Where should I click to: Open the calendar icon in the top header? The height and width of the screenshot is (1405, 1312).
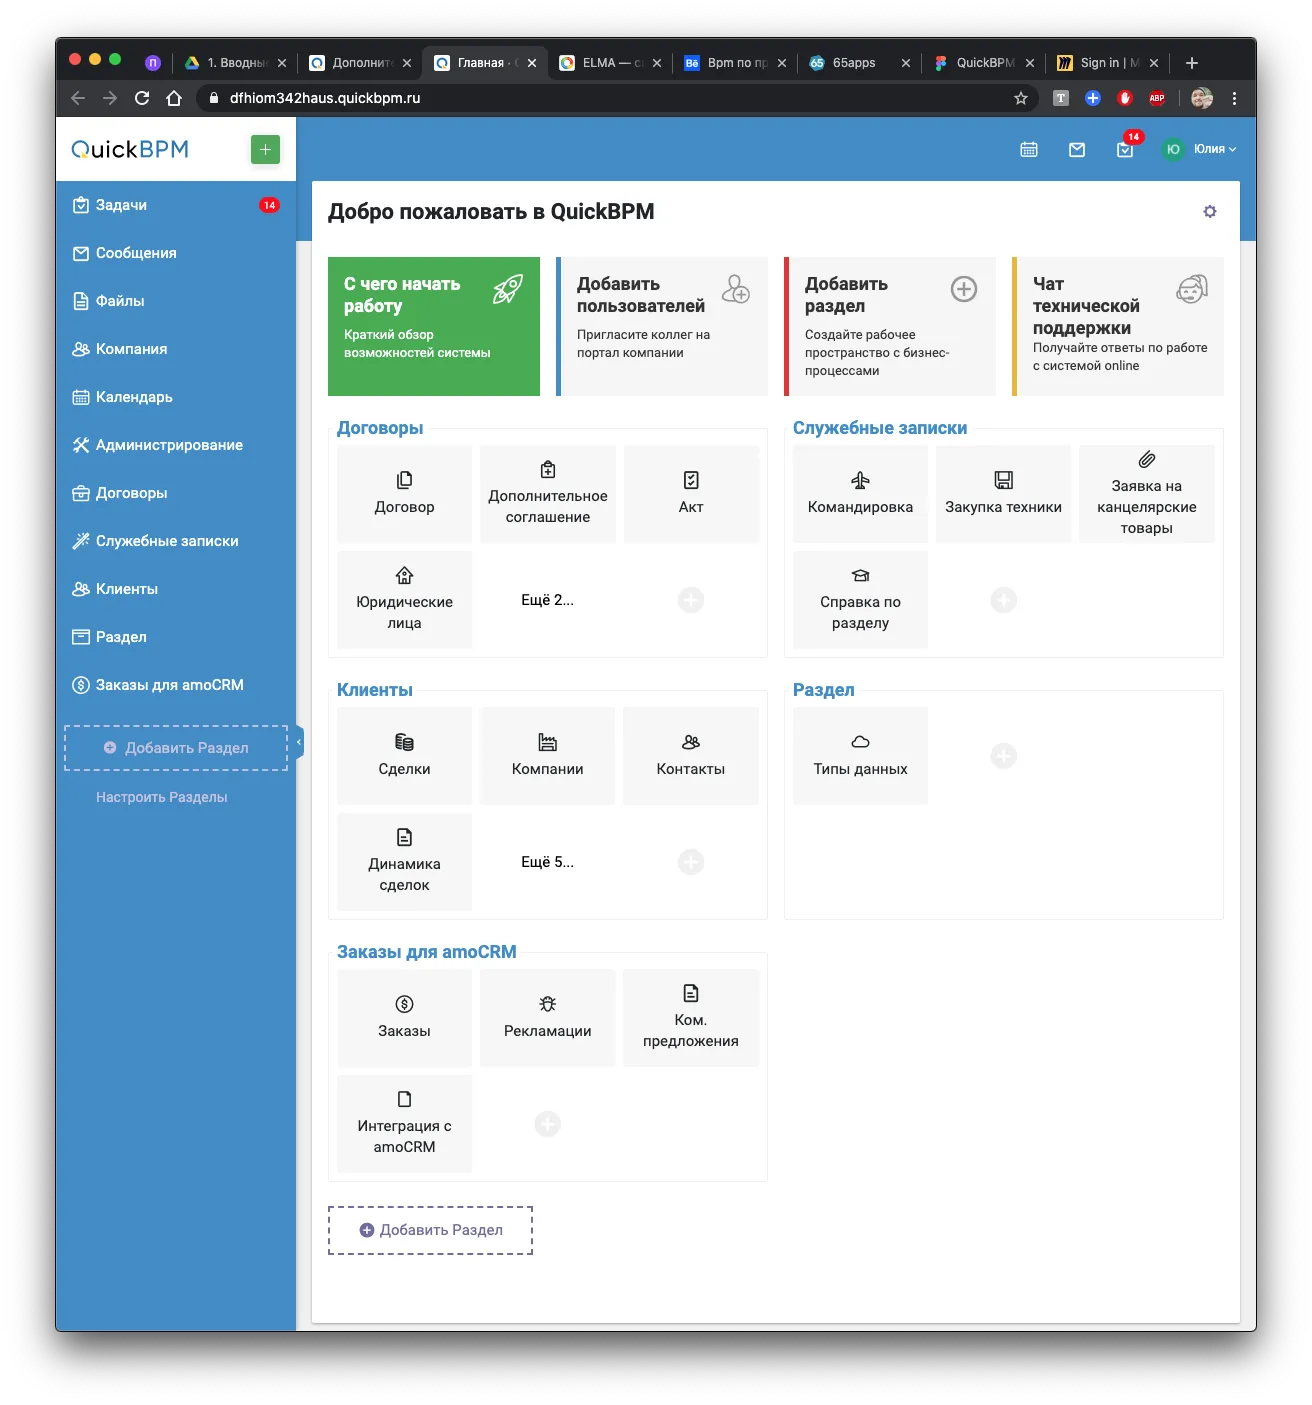point(1029,149)
